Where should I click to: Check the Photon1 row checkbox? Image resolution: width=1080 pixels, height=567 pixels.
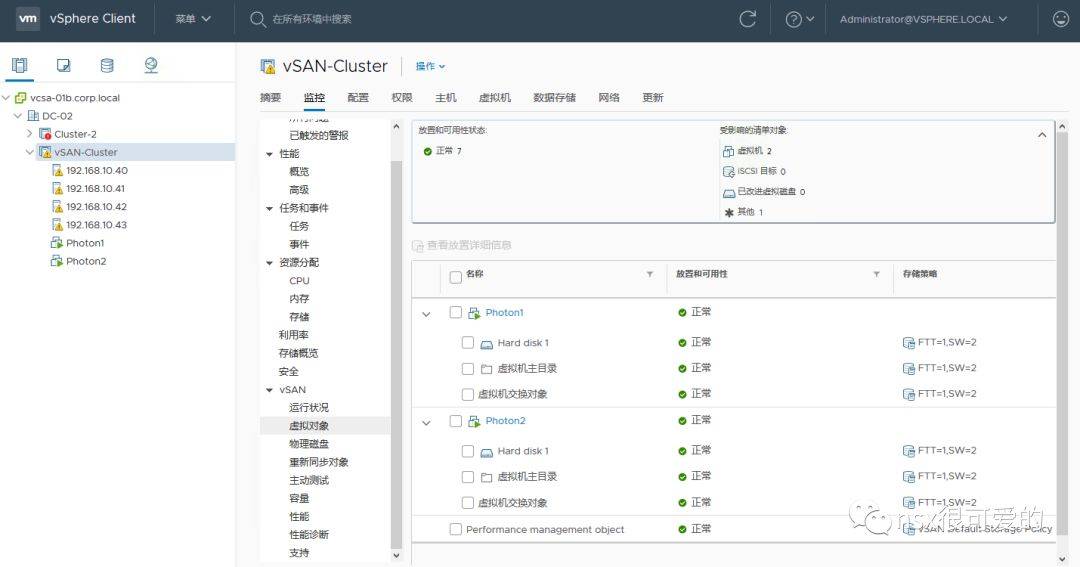pos(456,313)
